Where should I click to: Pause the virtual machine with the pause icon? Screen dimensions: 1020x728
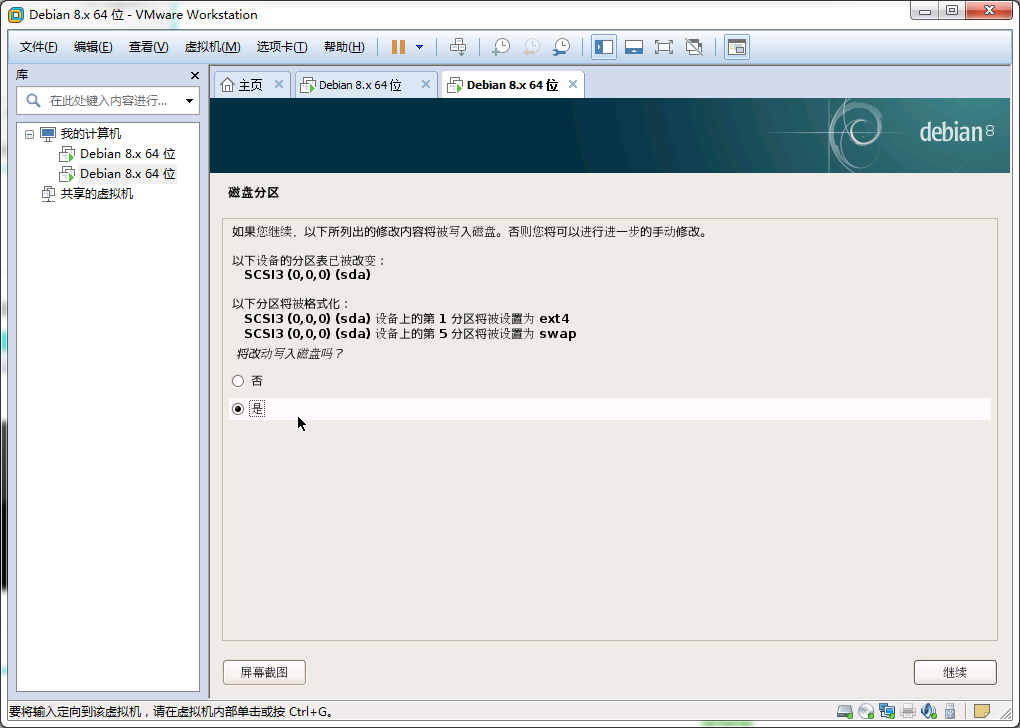click(398, 47)
